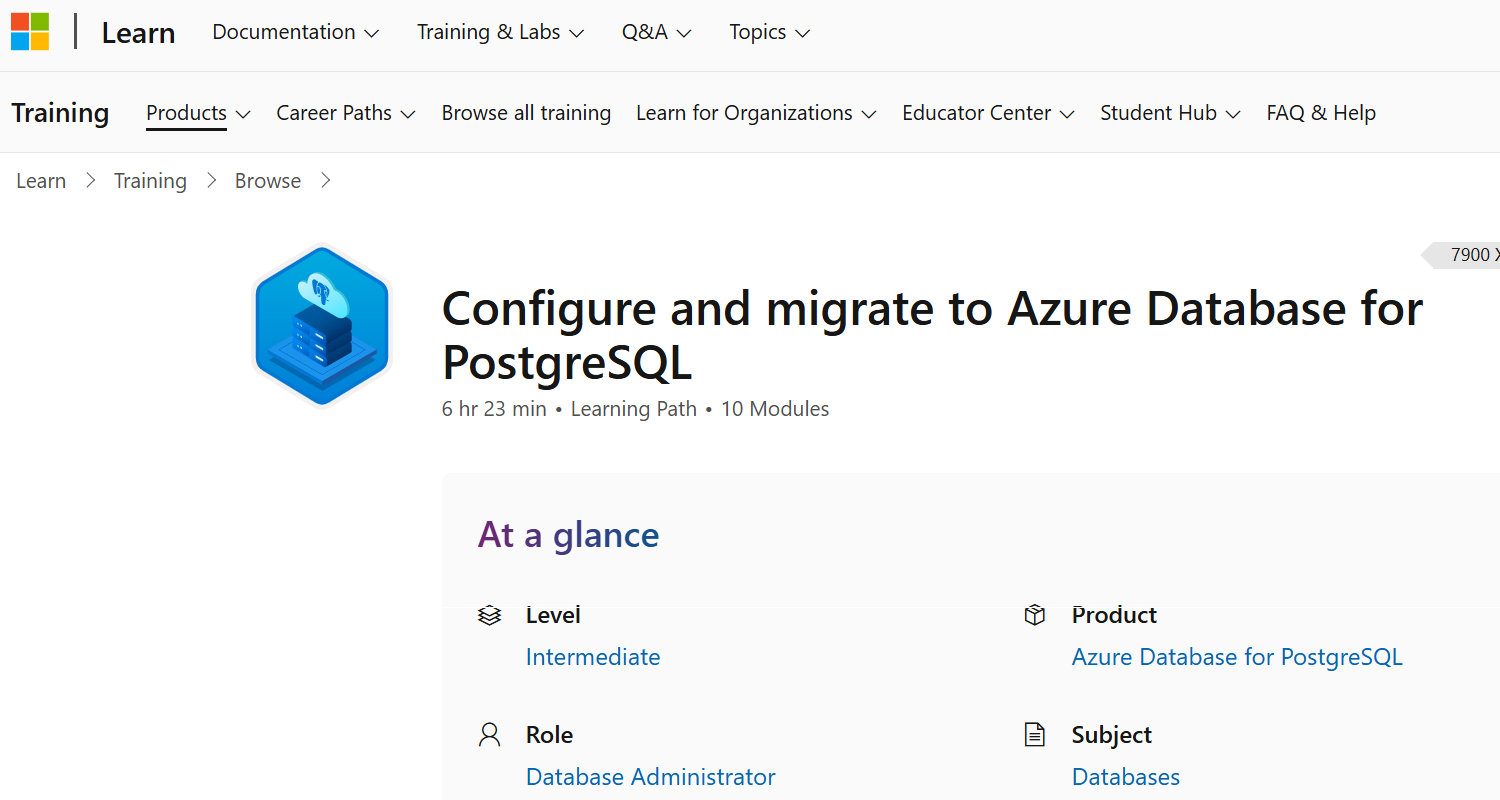Viewport: 1500px width, 800px height.
Task: Open FAQ & Help
Action: (1321, 113)
